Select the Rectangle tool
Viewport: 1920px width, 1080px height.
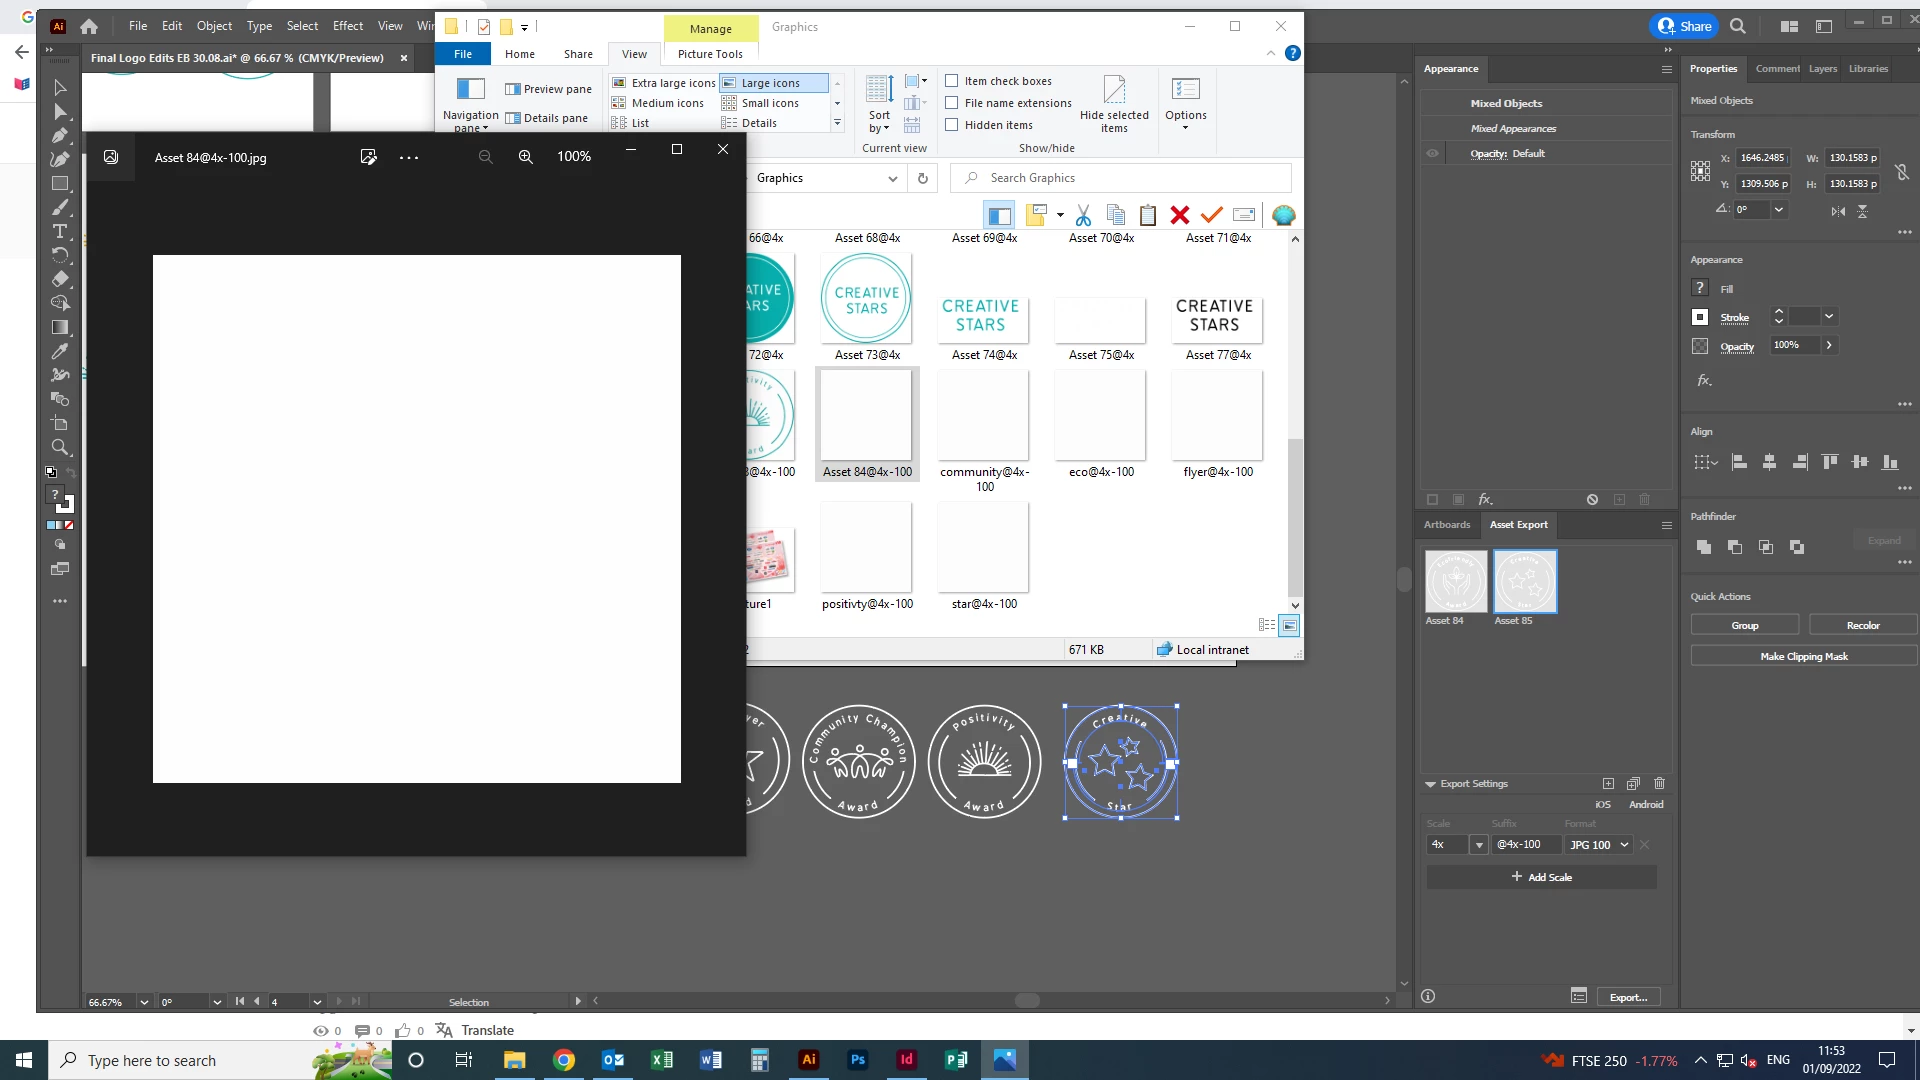[60, 184]
